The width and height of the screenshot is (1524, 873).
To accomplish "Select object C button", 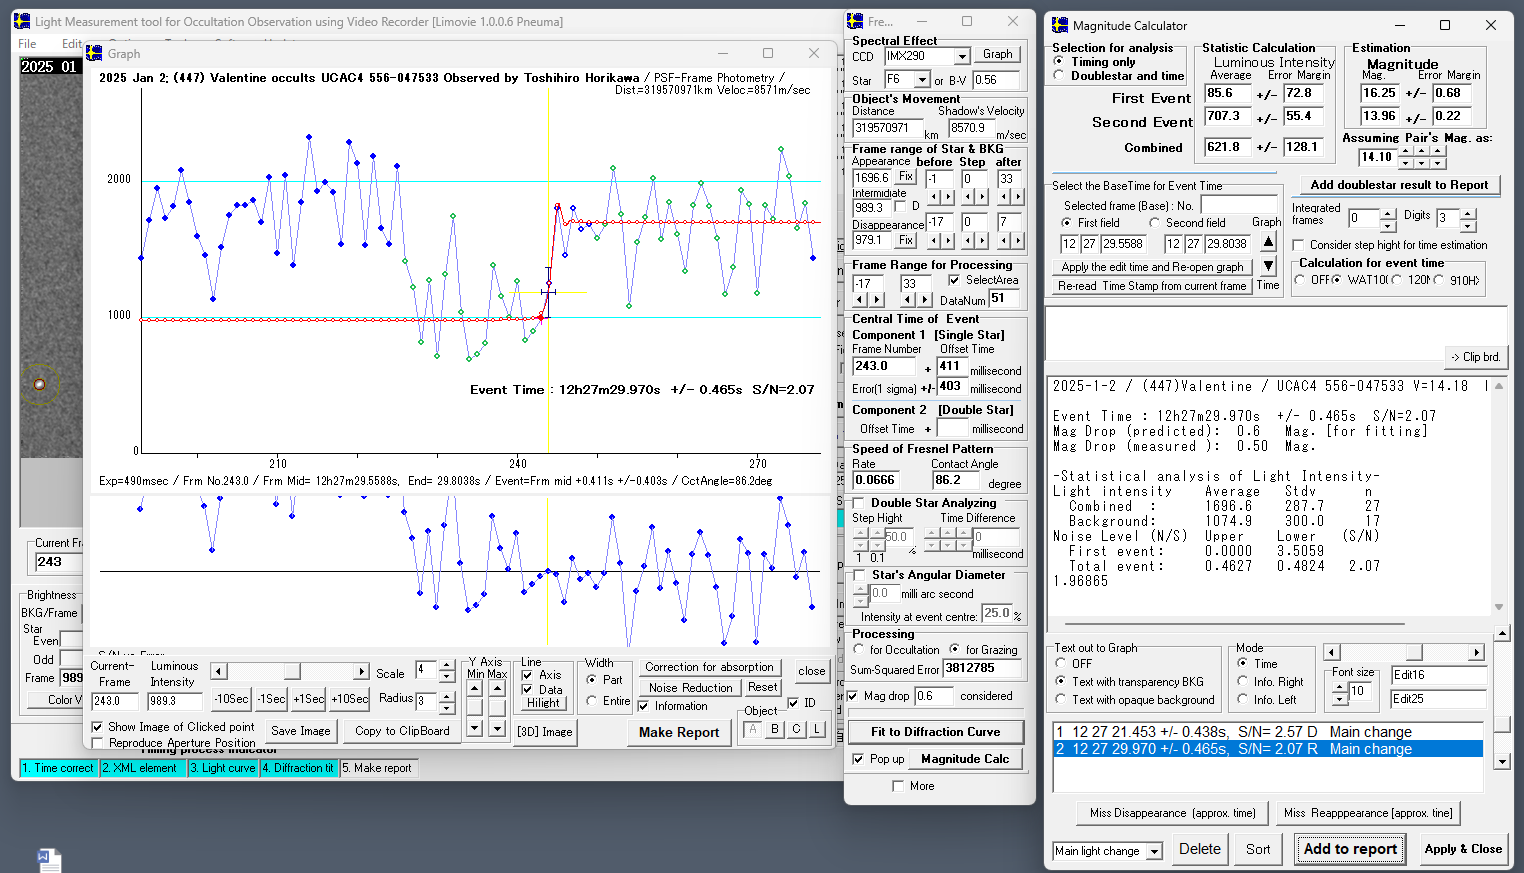I will coord(797,729).
